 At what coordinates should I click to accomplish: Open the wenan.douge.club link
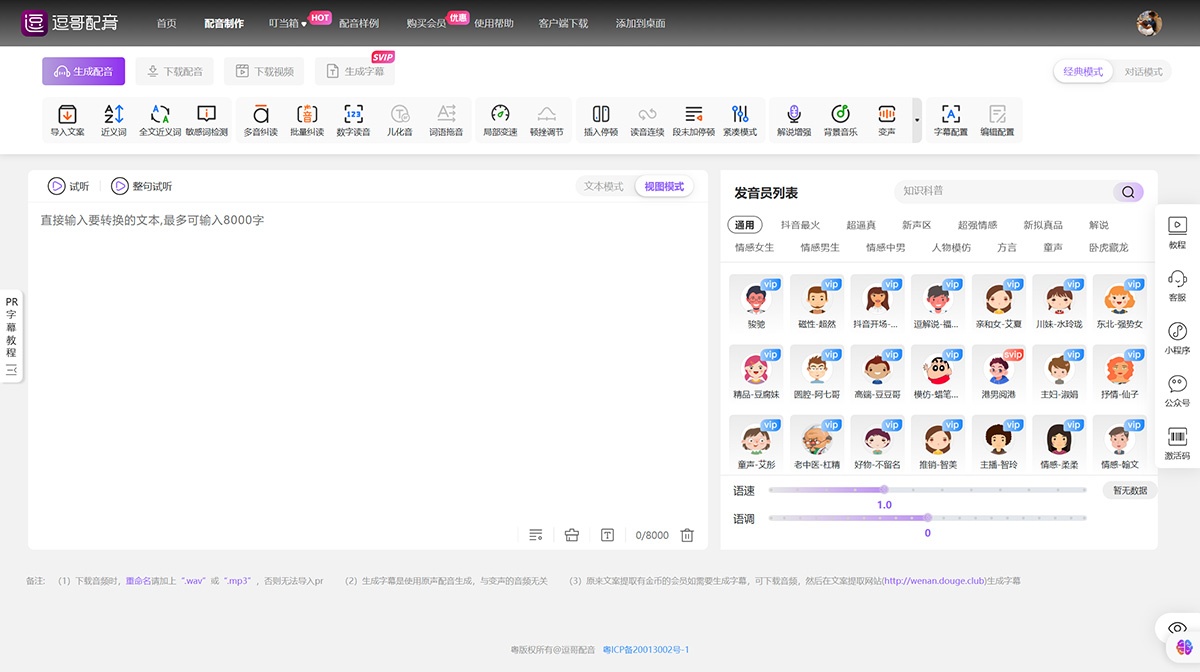932,580
